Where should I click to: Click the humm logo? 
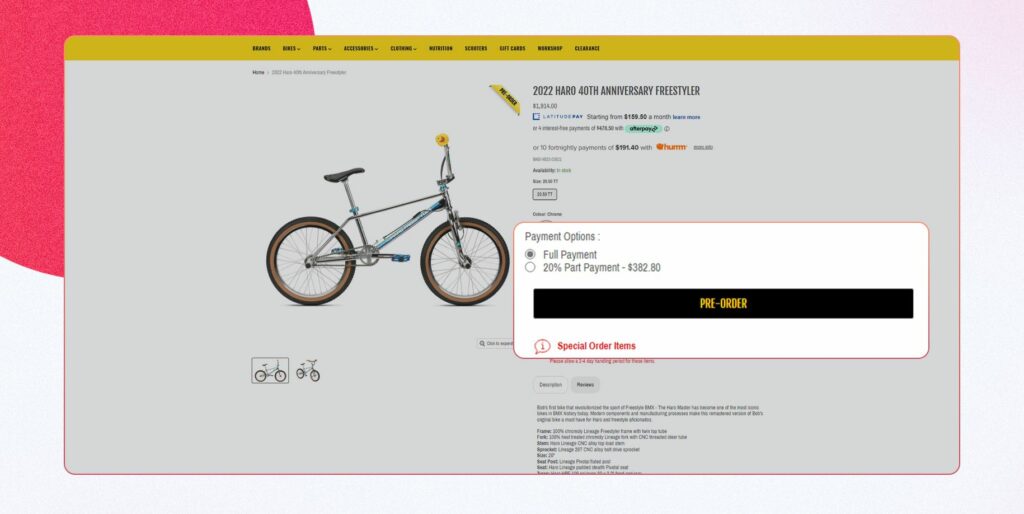click(x=671, y=147)
